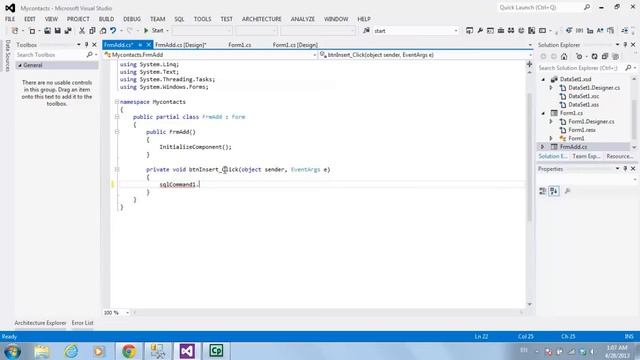This screenshot has width=640, height=360.
Task: Click the Quick Launch input box
Action: coord(540,7)
